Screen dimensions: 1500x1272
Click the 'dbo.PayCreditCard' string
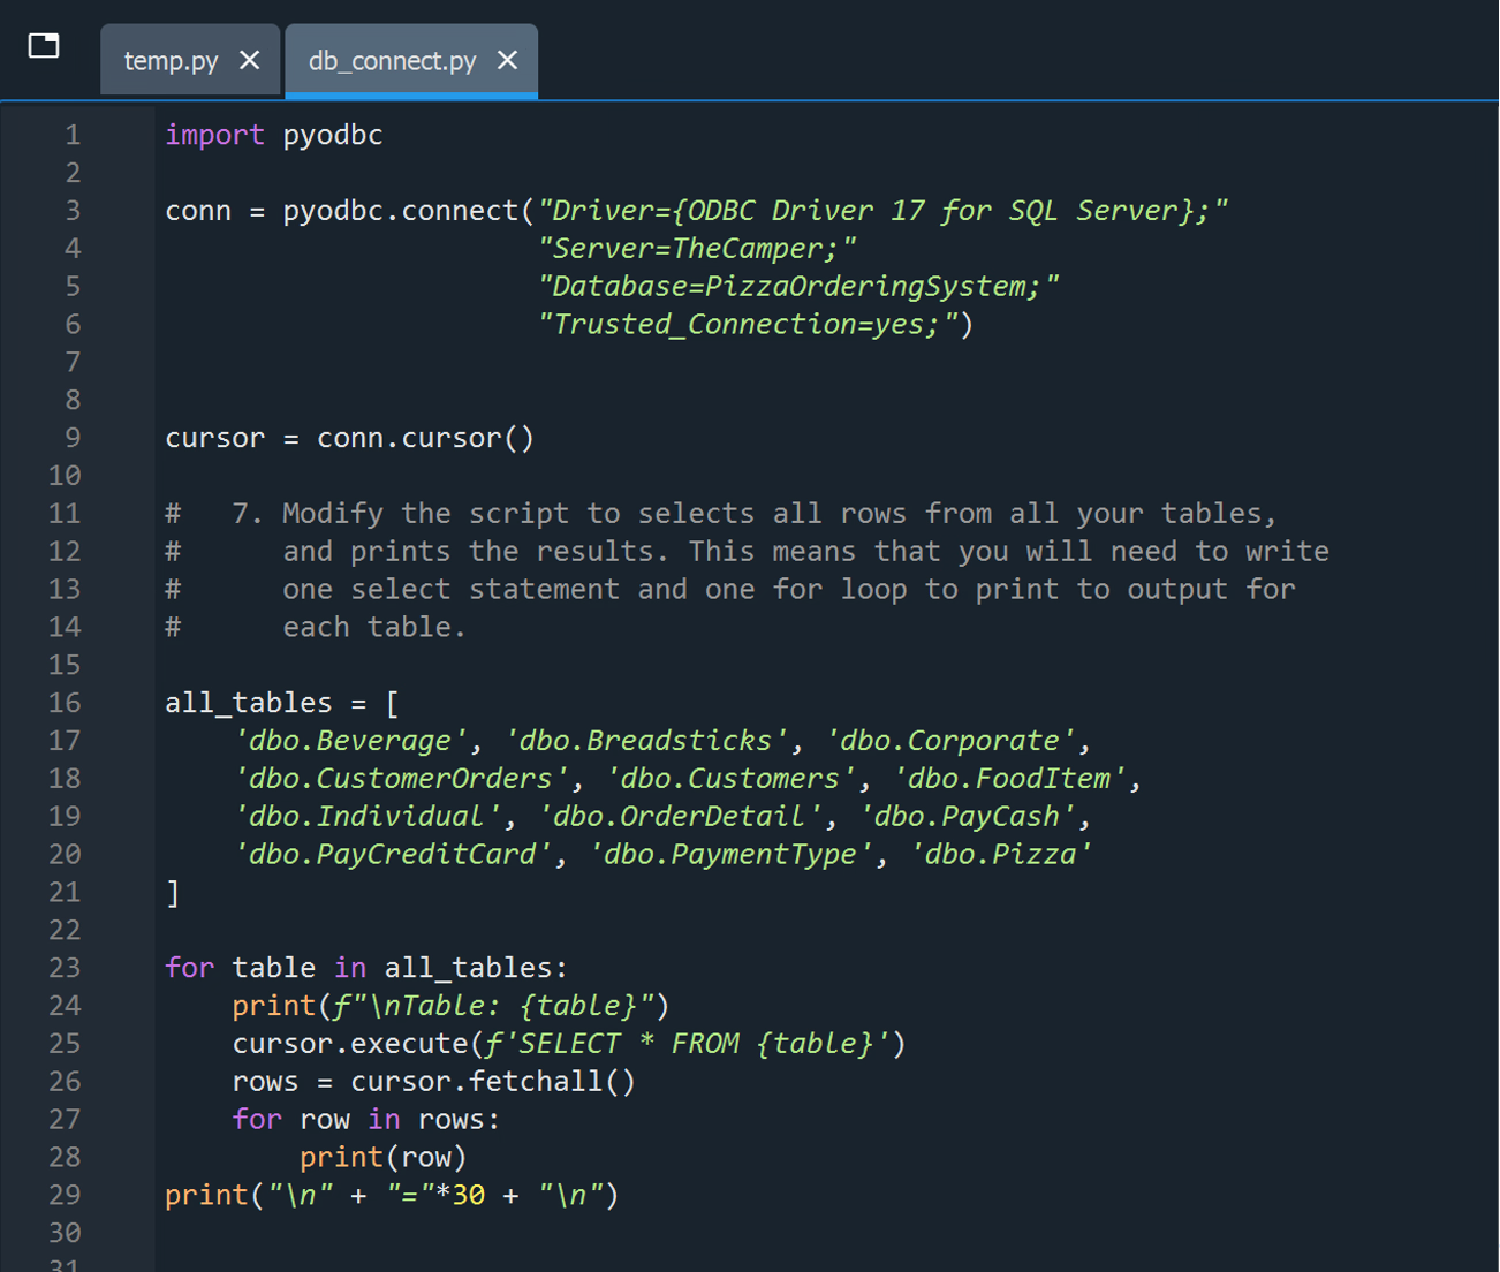(392, 855)
